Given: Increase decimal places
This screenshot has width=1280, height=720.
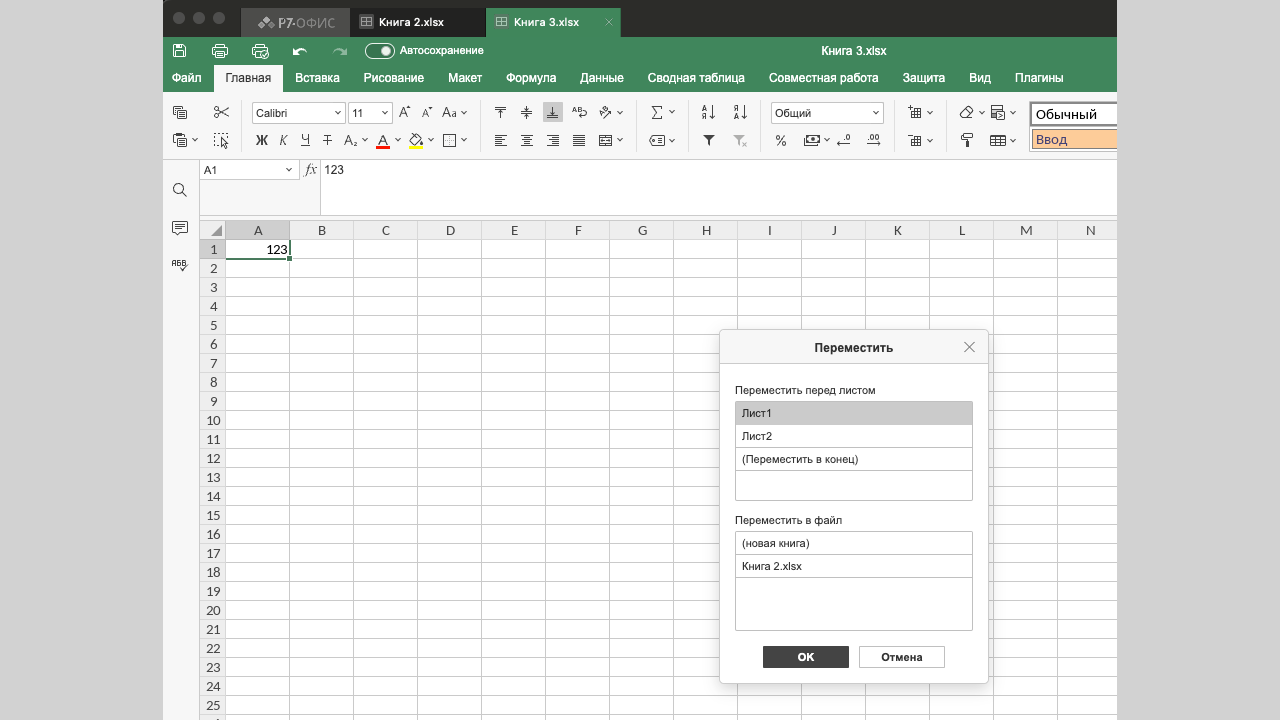Looking at the screenshot, I should (874, 141).
